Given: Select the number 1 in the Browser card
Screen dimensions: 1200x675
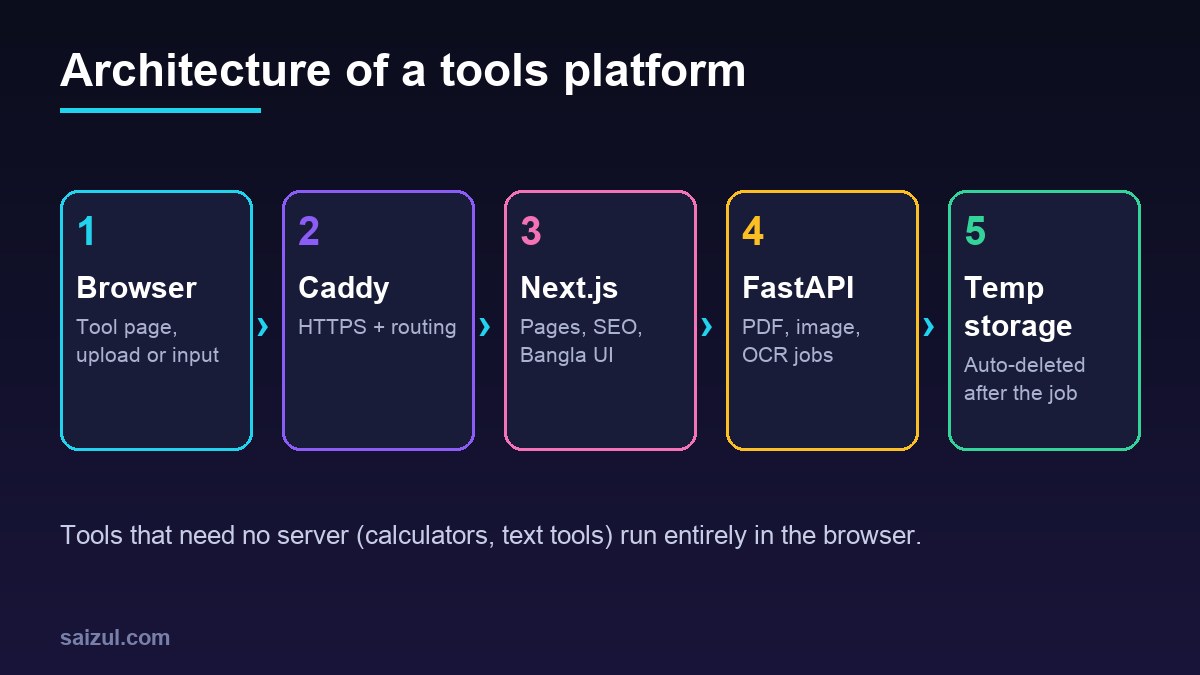Looking at the screenshot, I should [87, 231].
